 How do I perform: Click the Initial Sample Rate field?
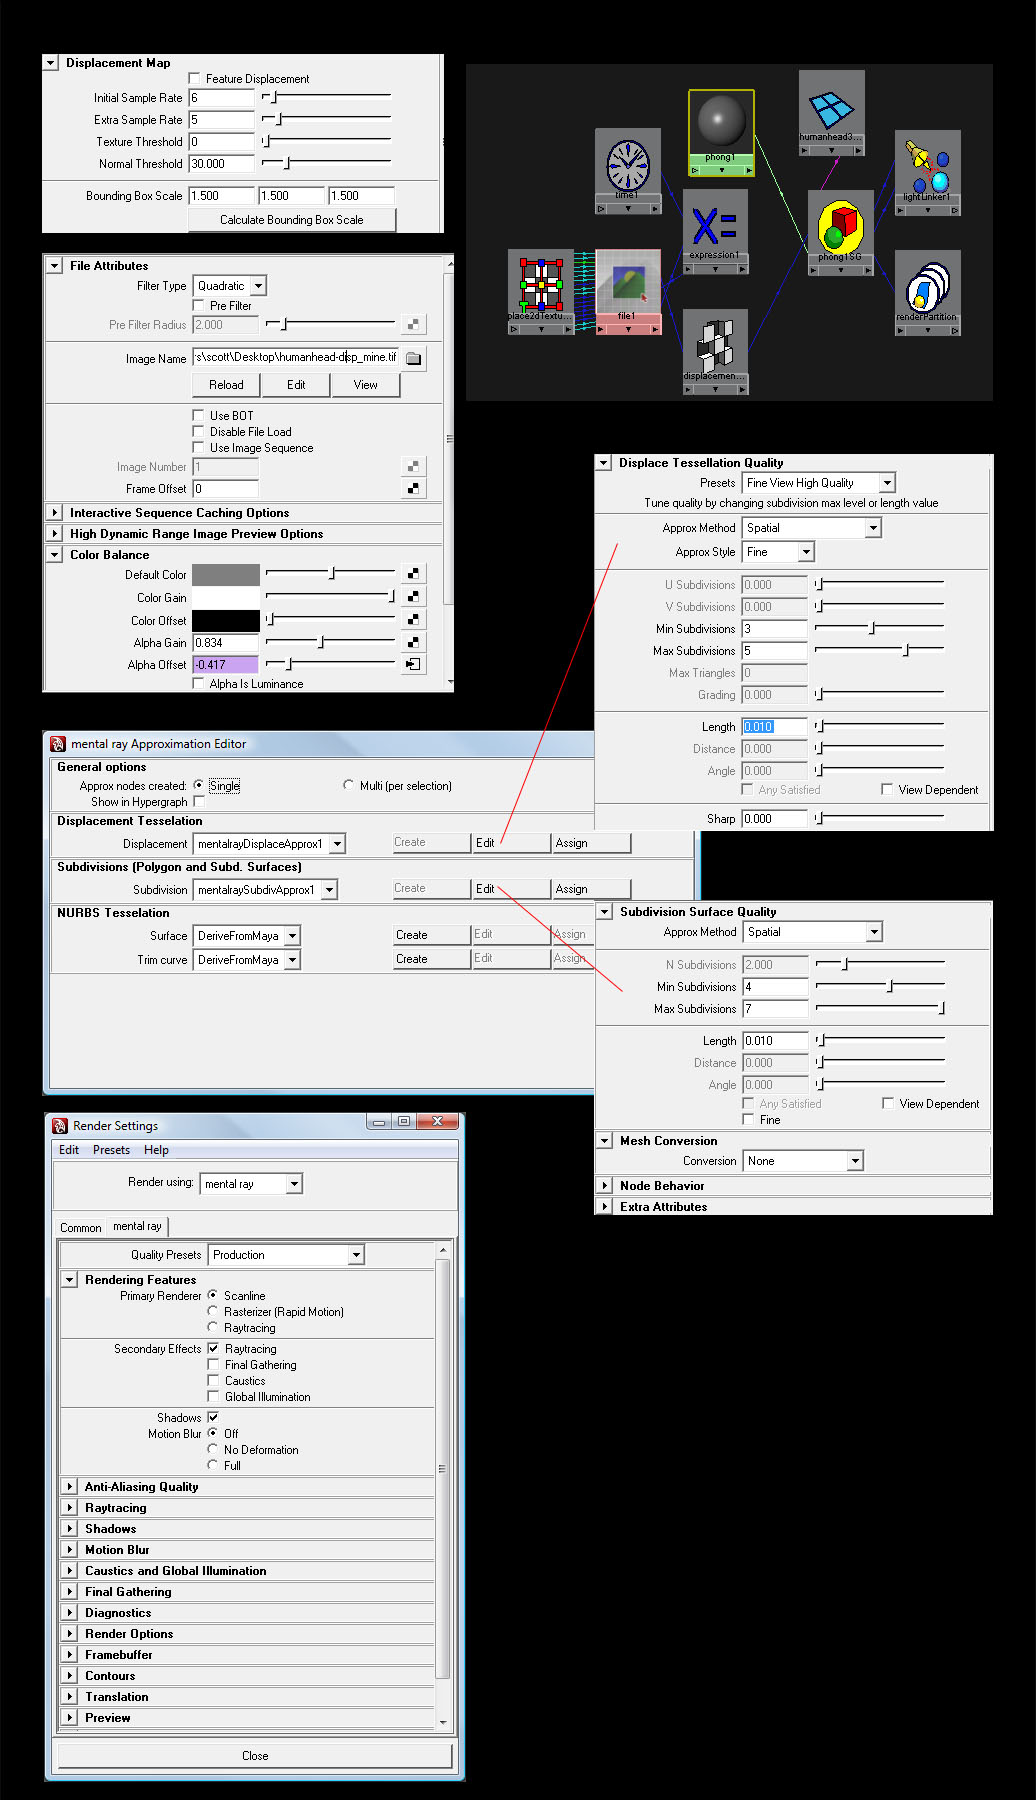[x=222, y=98]
